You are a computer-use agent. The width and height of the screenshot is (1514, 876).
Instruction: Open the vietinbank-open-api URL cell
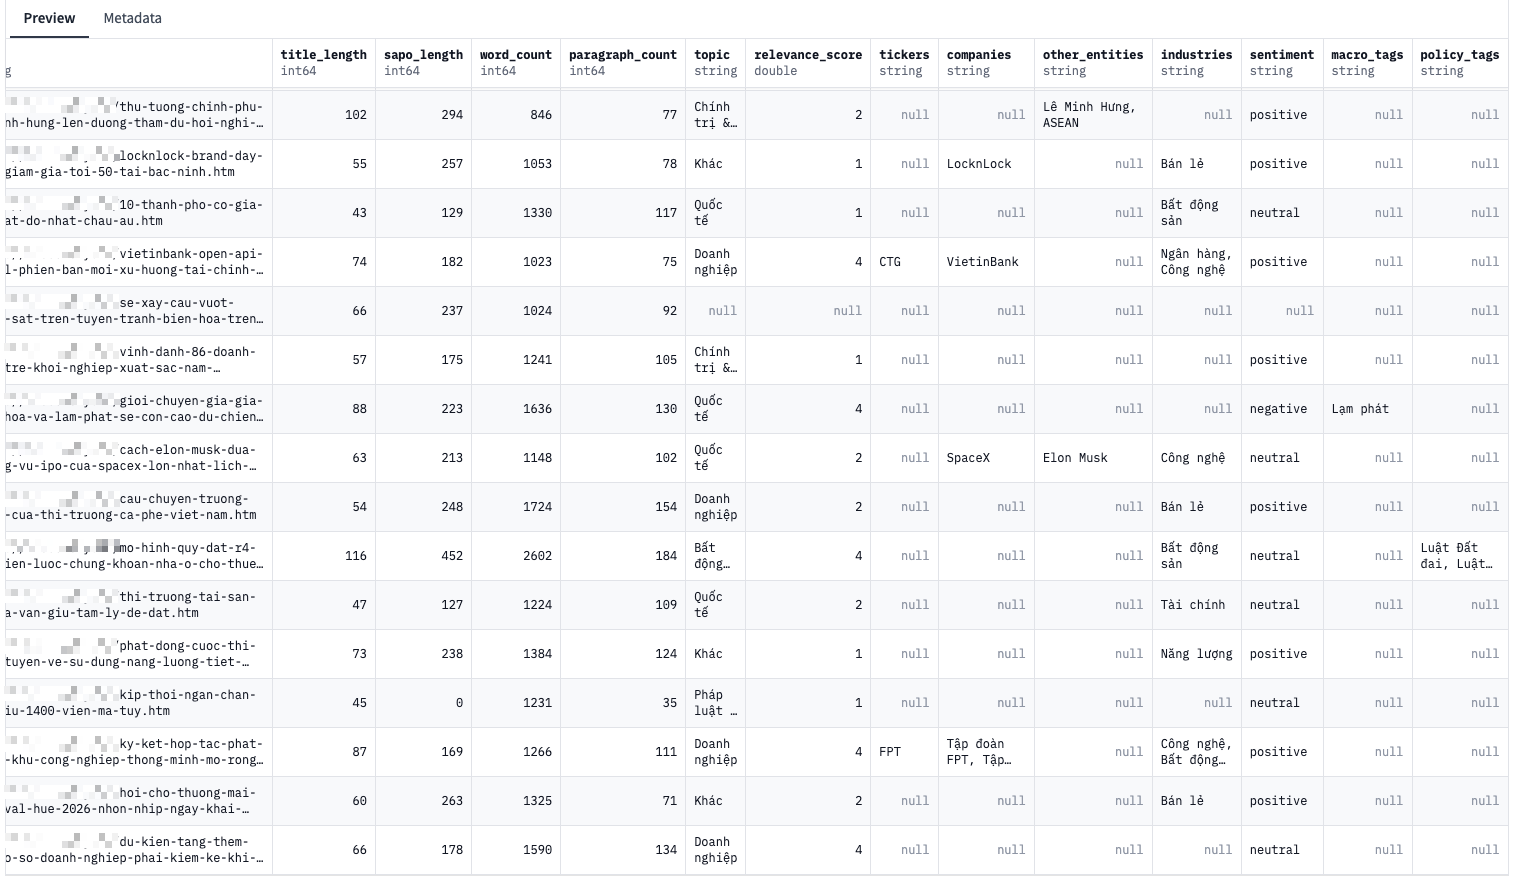(x=138, y=262)
